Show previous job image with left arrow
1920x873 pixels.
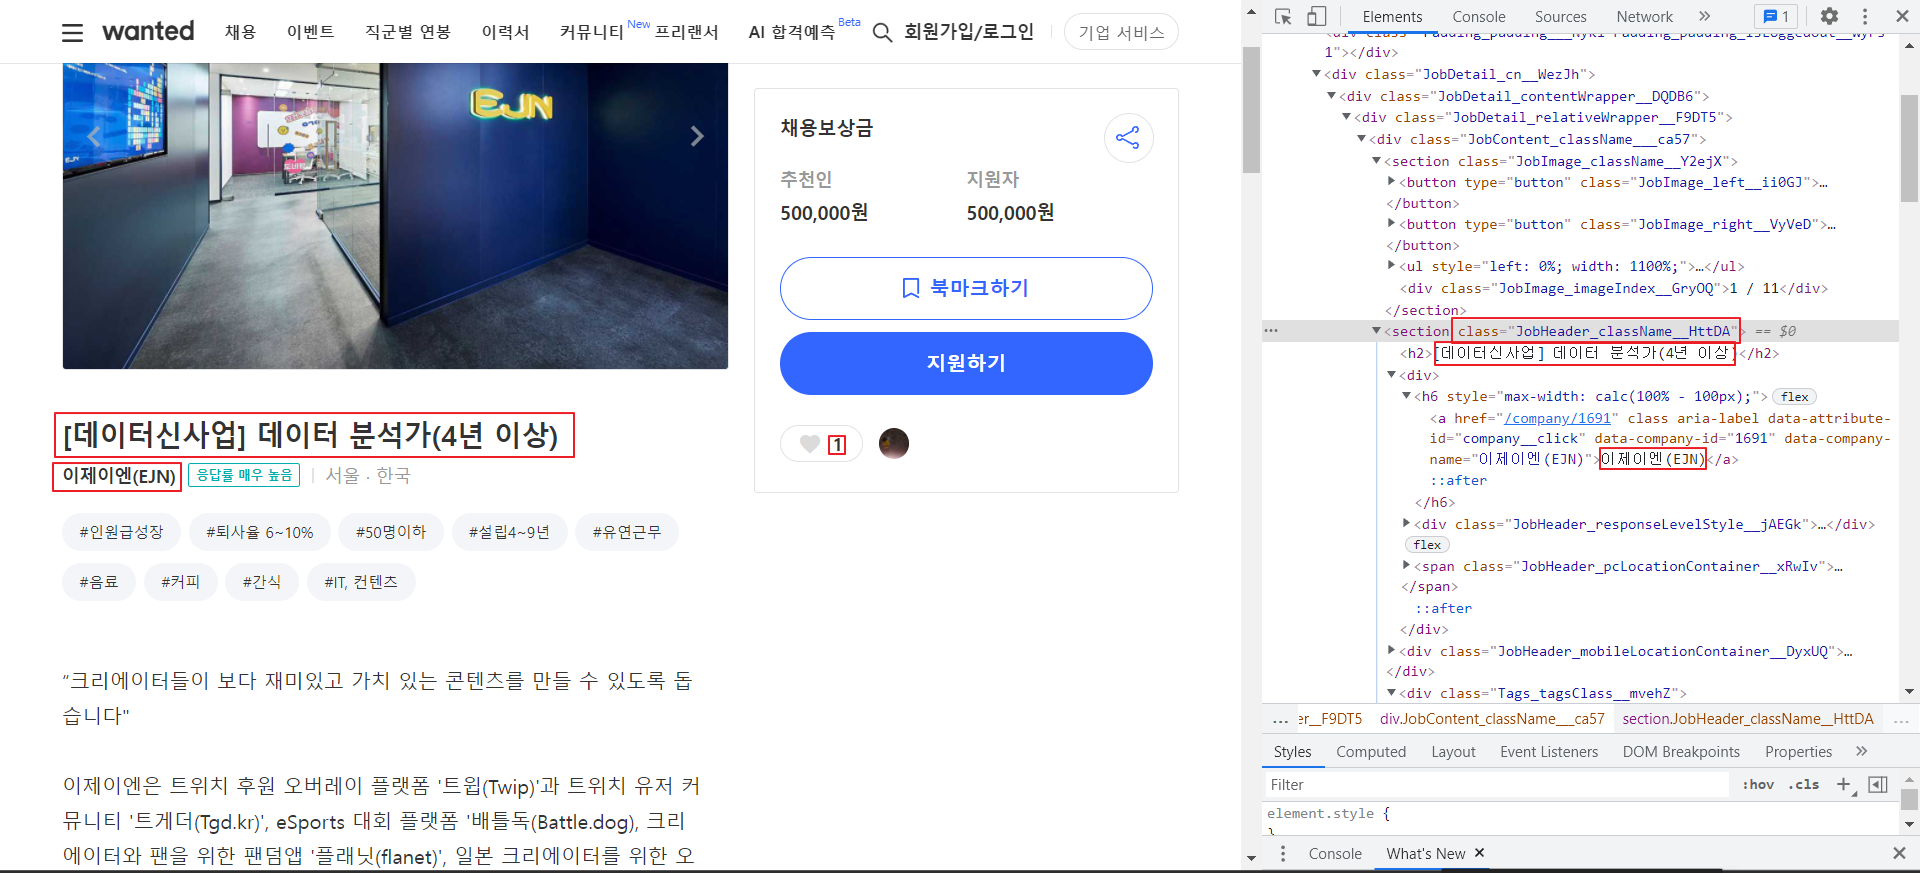94,136
